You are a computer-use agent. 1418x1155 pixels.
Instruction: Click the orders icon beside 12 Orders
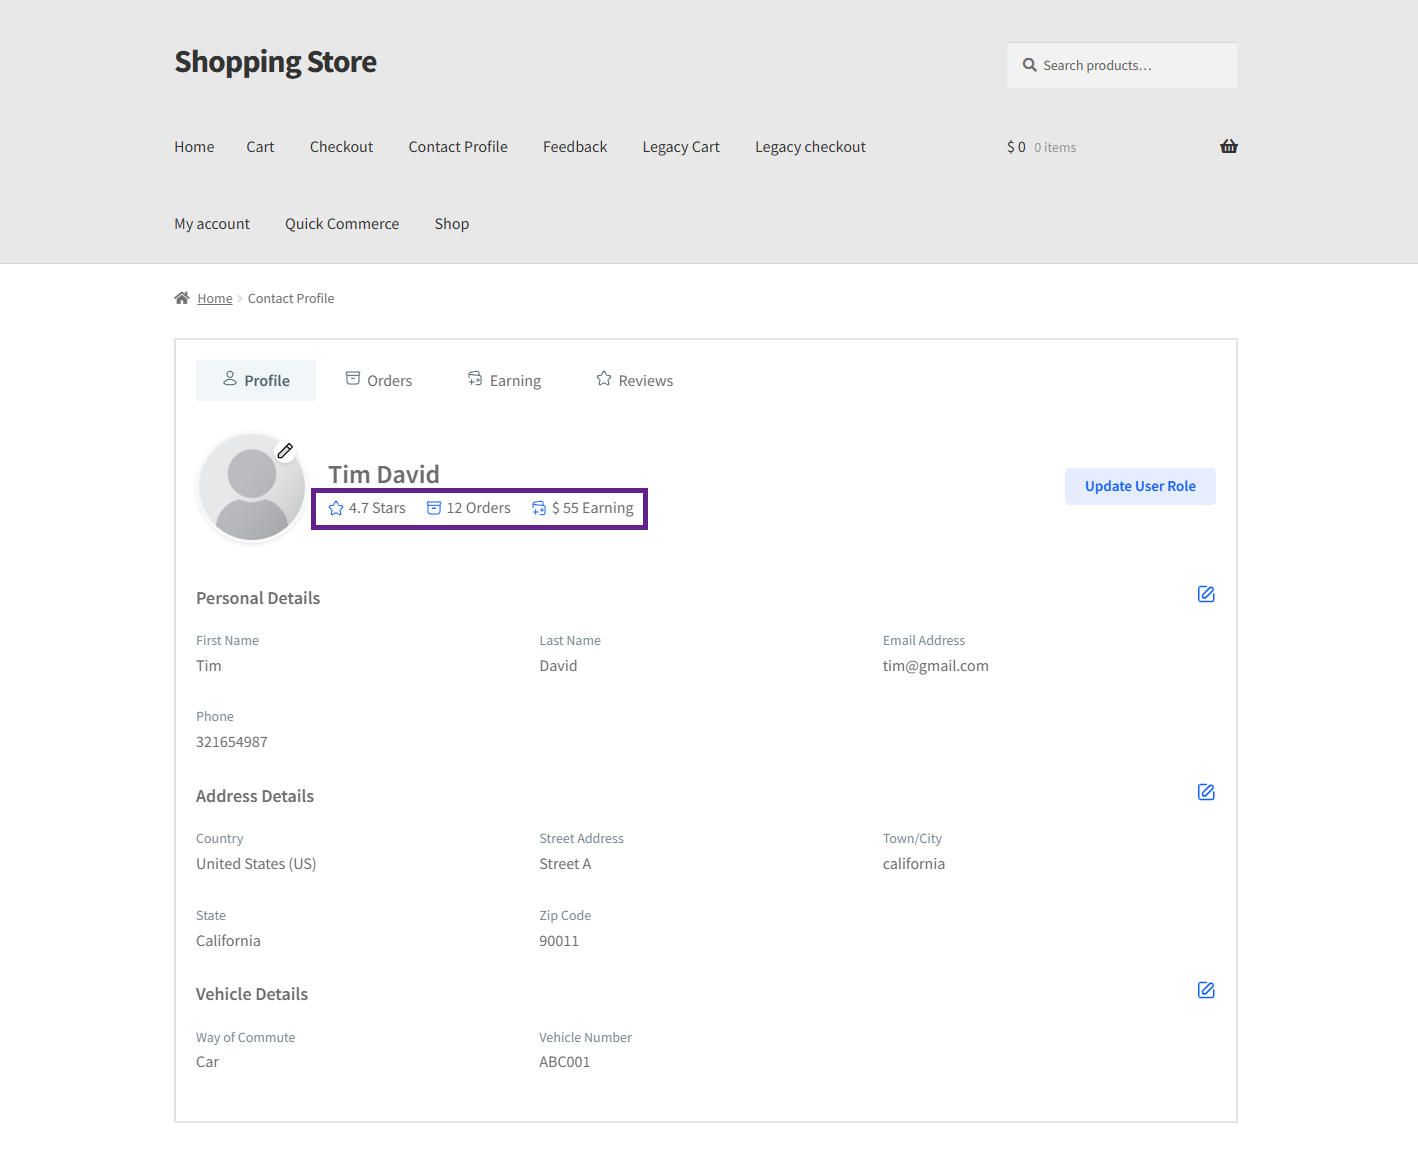coord(434,508)
